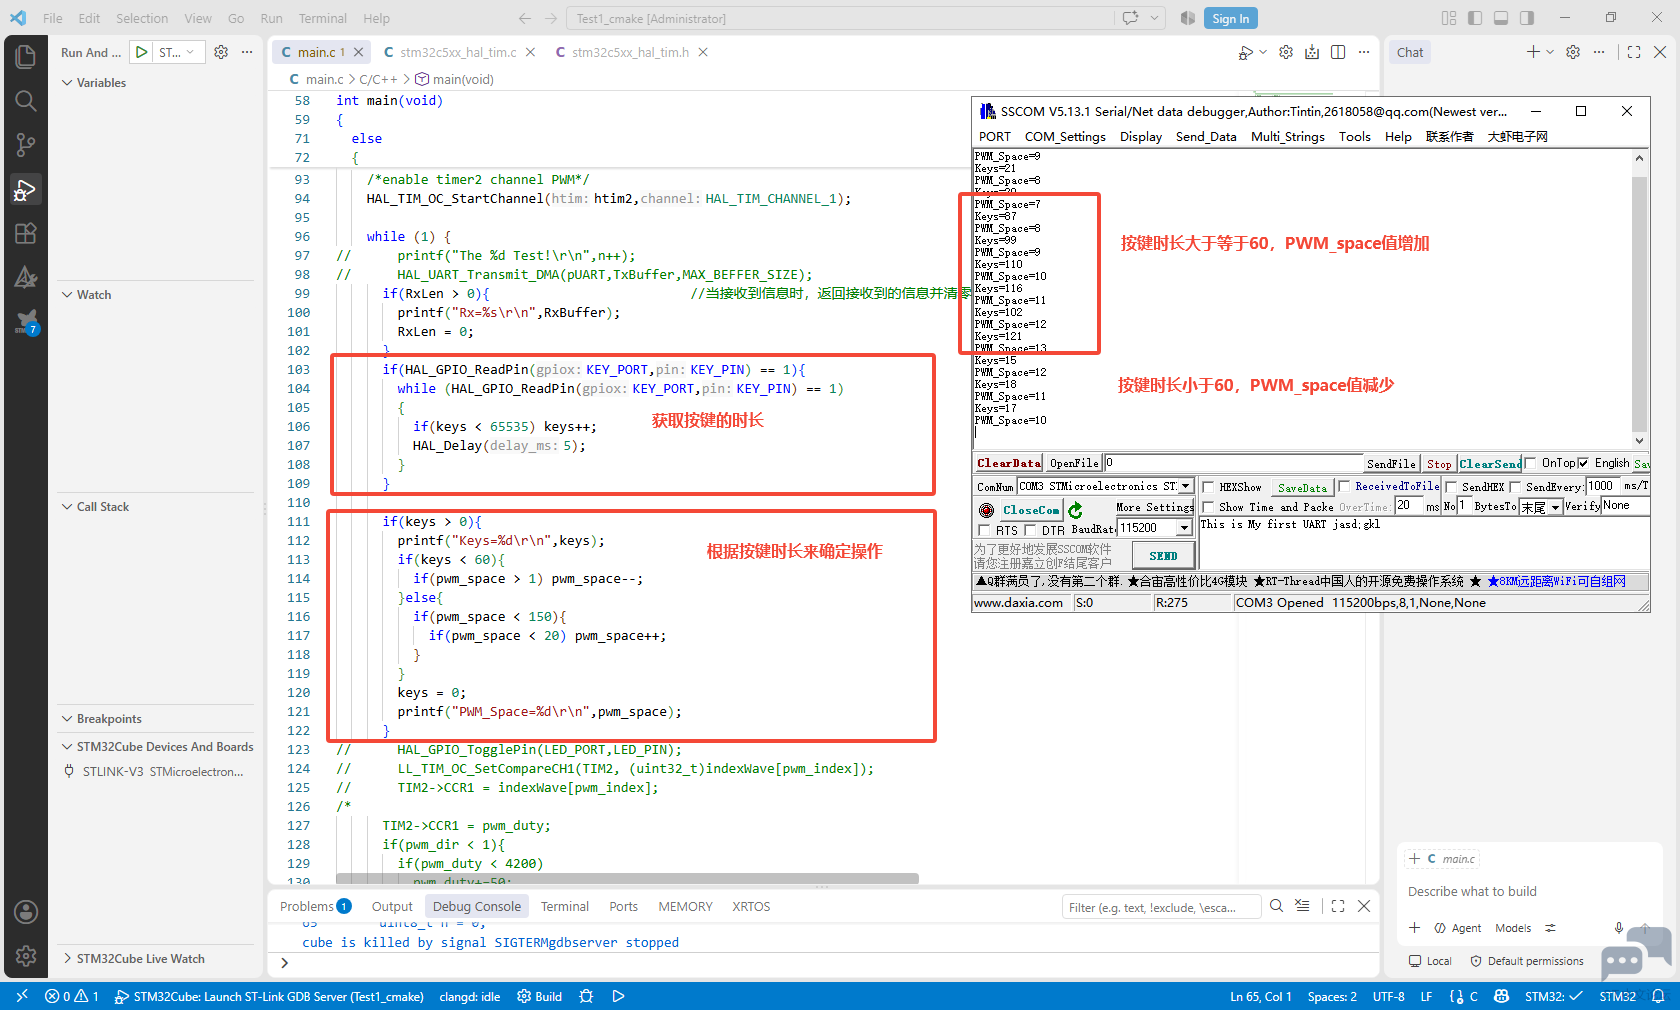Image resolution: width=1680 pixels, height=1010 pixels.
Task: Close the stm32c5xx_hal_tim.c tab
Action: coord(530,52)
